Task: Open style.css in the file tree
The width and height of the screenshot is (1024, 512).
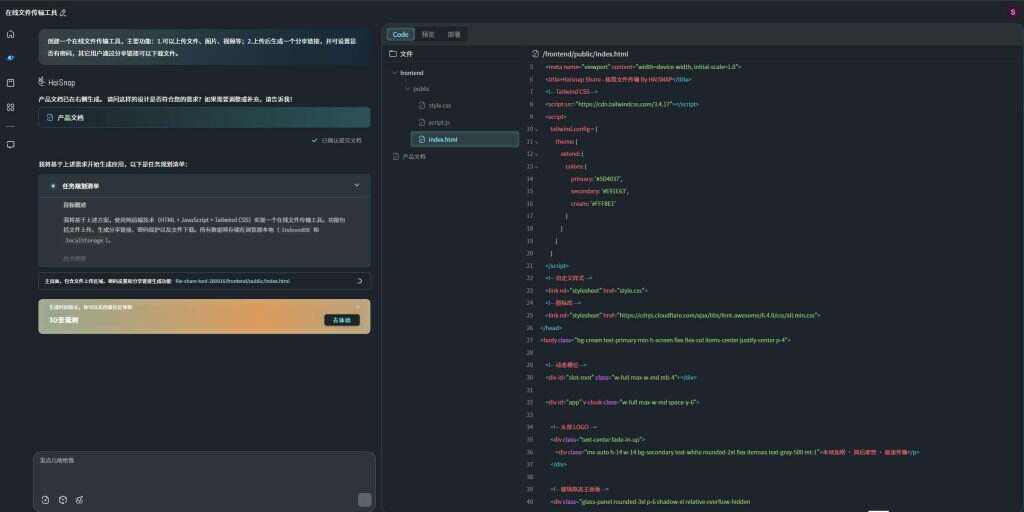Action: pyautogui.click(x=439, y=105)
